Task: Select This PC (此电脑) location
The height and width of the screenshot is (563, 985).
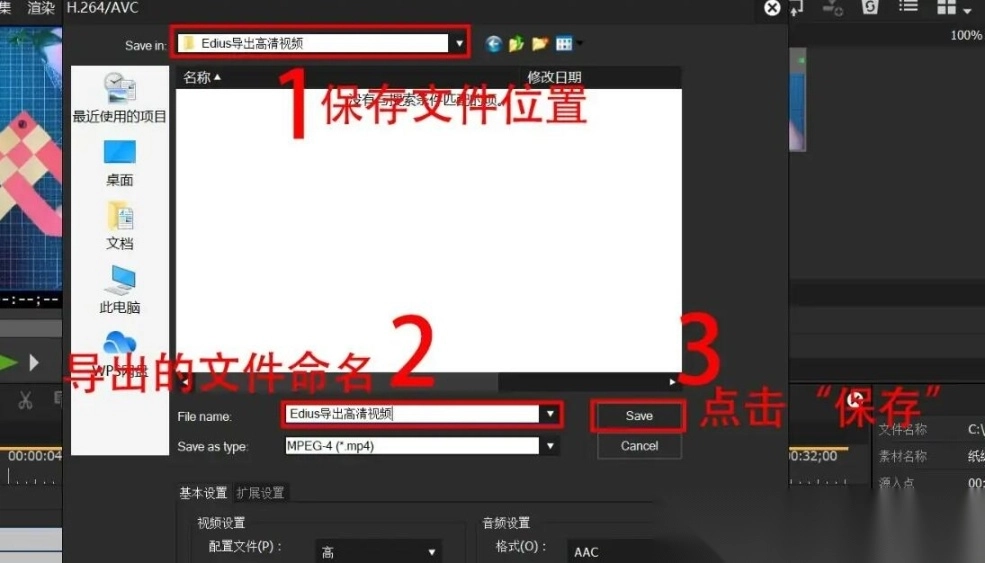Action: (119, 289)
